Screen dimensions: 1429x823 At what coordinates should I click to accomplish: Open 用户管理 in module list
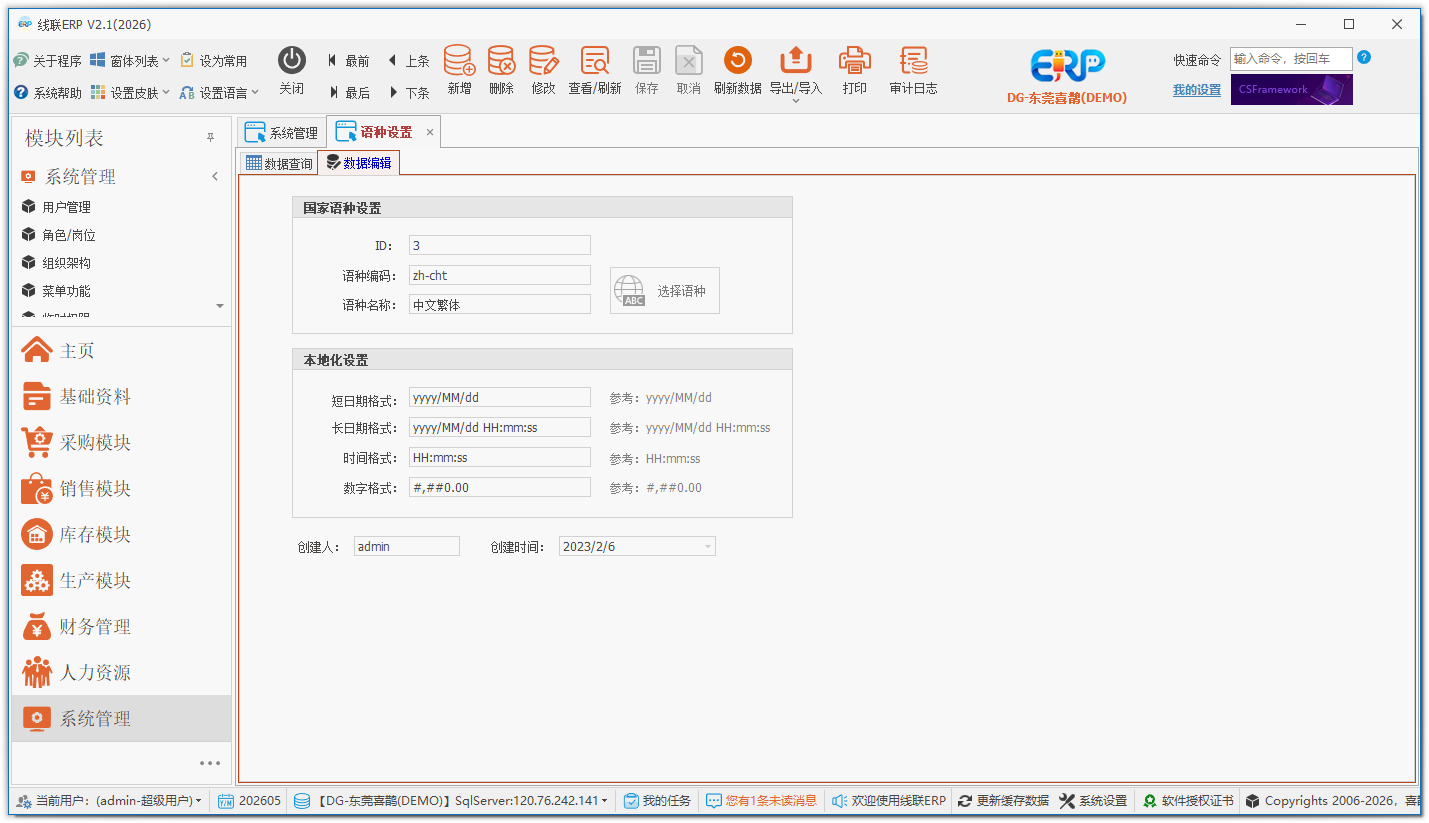point(66,207)
